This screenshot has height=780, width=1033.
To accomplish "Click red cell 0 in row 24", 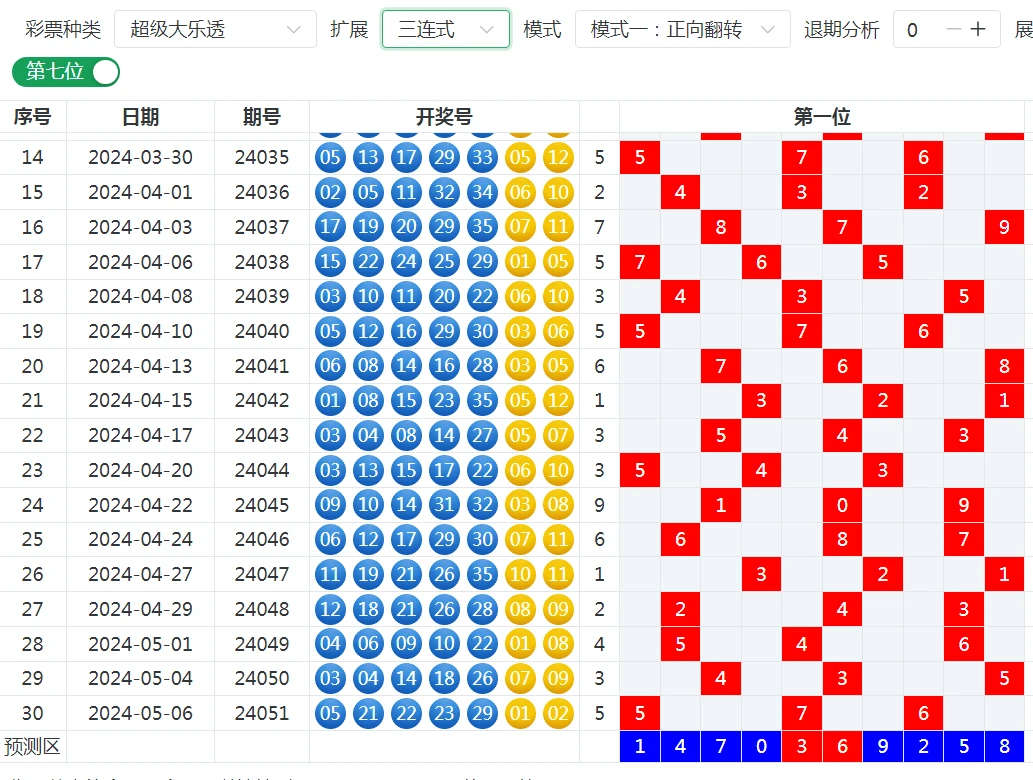I will [842, 505].
